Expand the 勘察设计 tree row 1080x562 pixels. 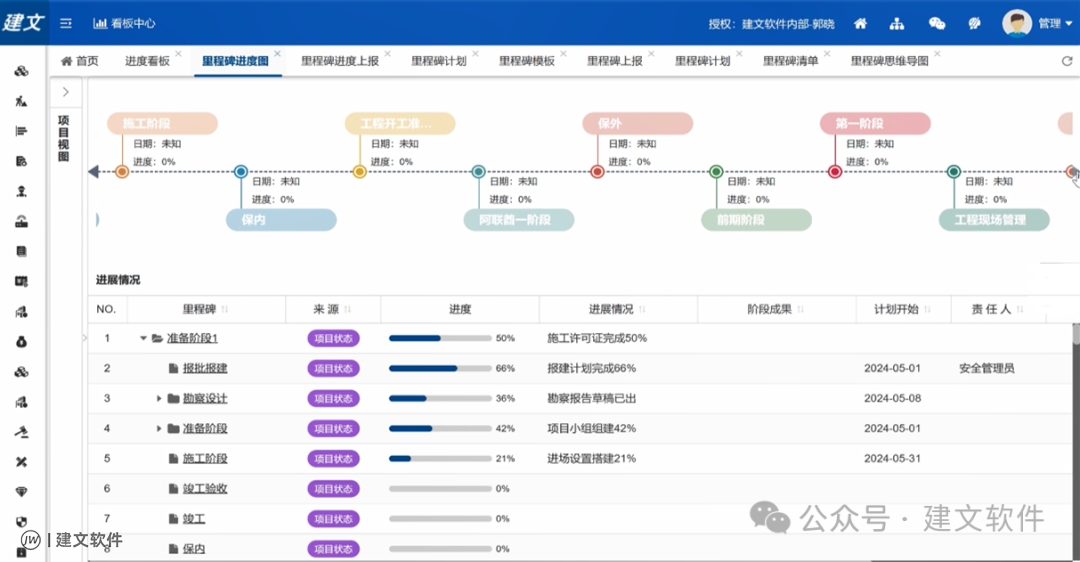coord(159,398)
